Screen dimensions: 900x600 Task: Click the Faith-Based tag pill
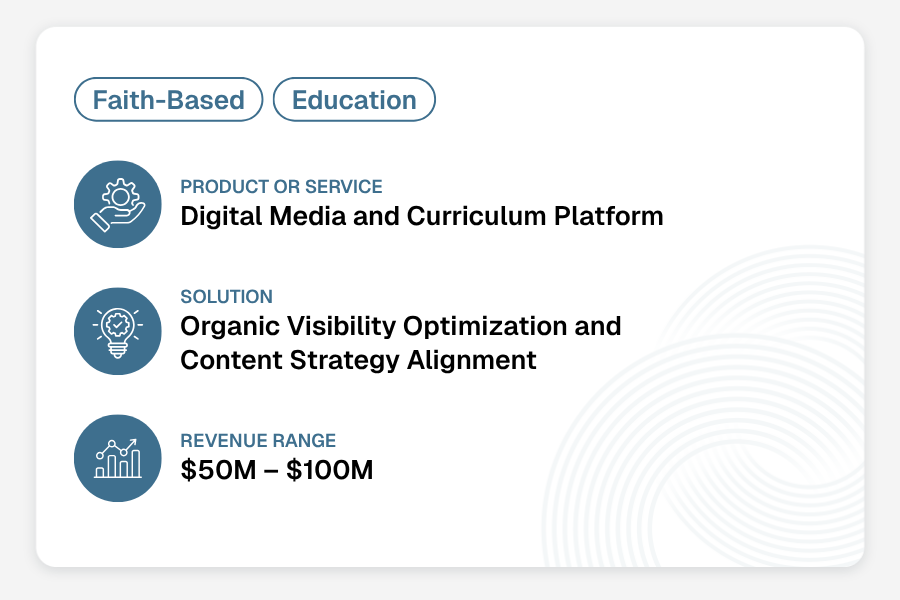168,99
